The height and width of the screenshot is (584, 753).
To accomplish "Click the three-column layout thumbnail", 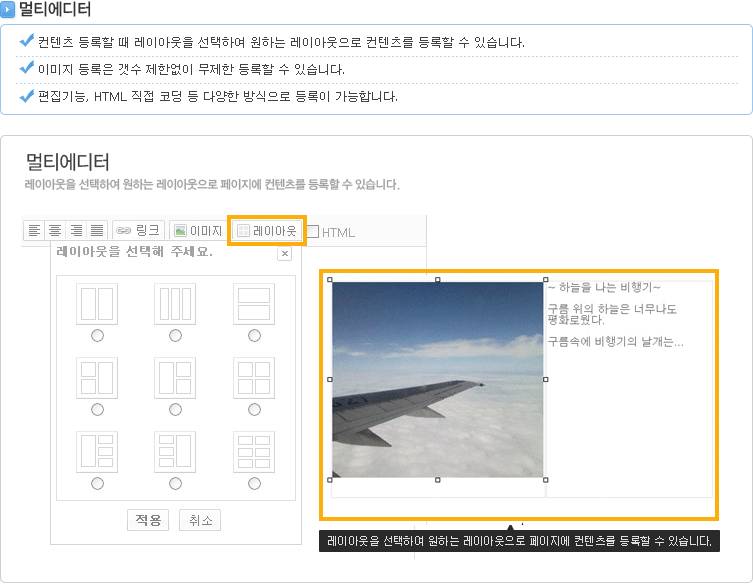I will (x=175, y=304).
